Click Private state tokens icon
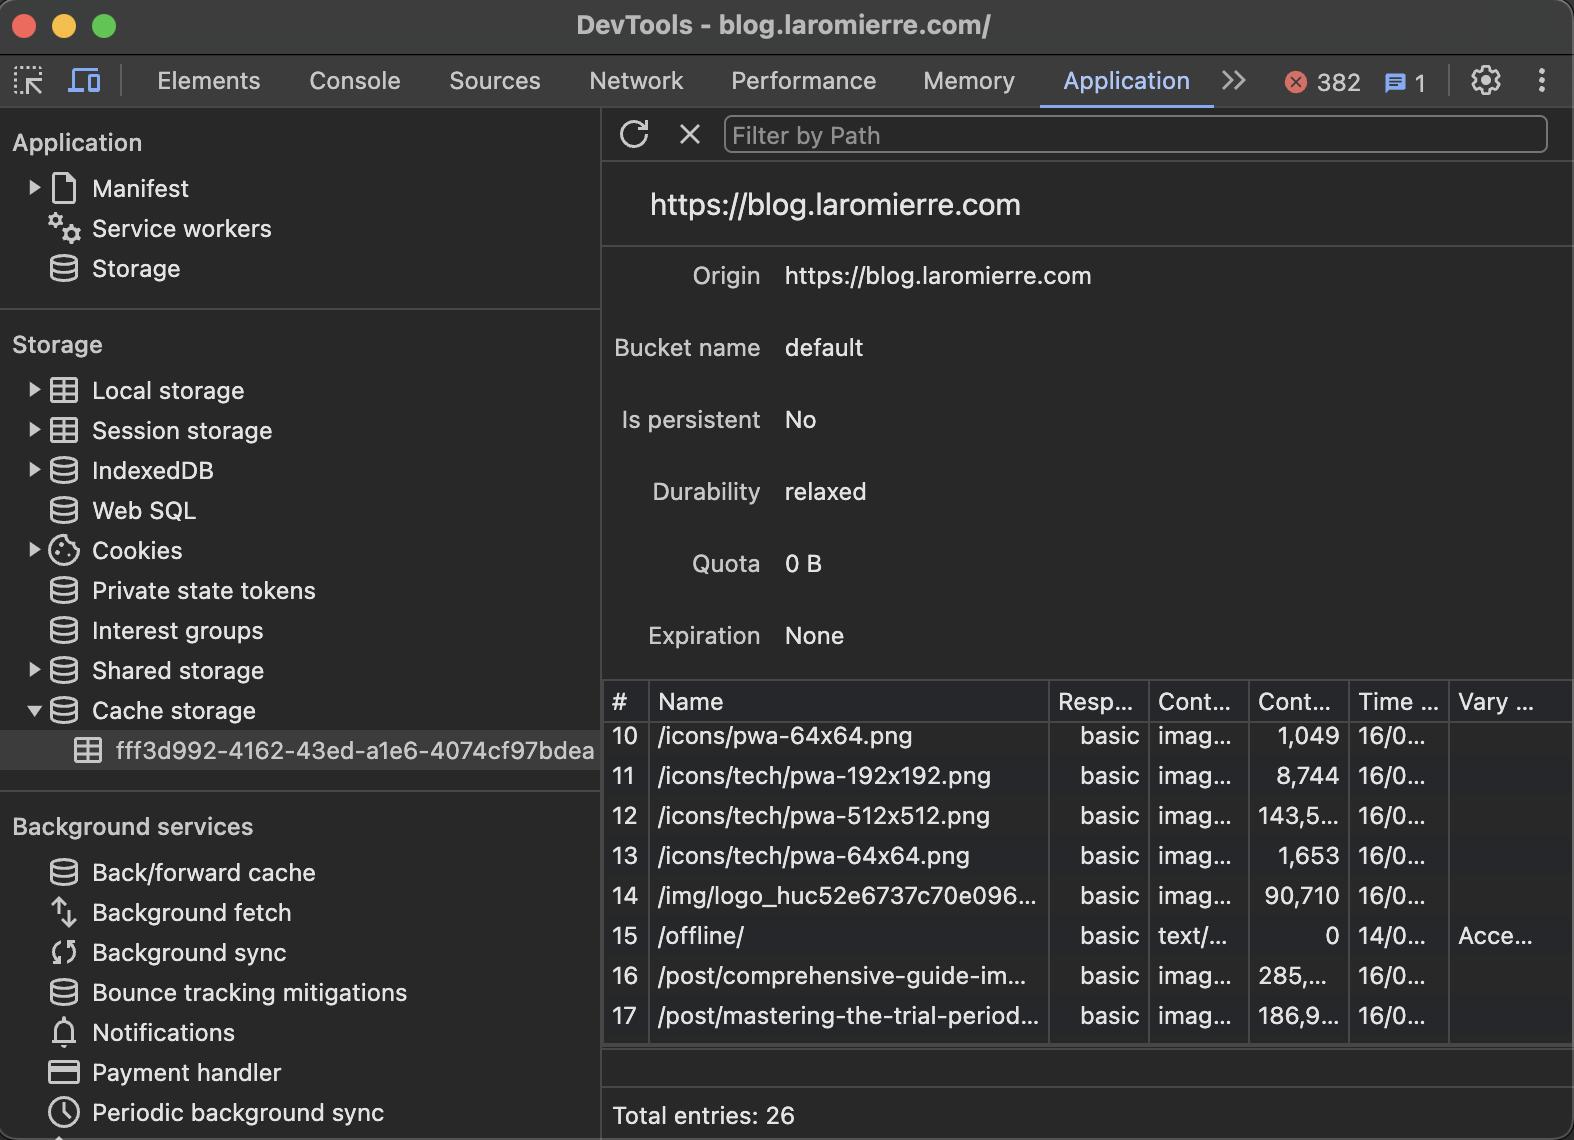The height and width of the screenshot is (1140, 1574). [x=64, y=590]
